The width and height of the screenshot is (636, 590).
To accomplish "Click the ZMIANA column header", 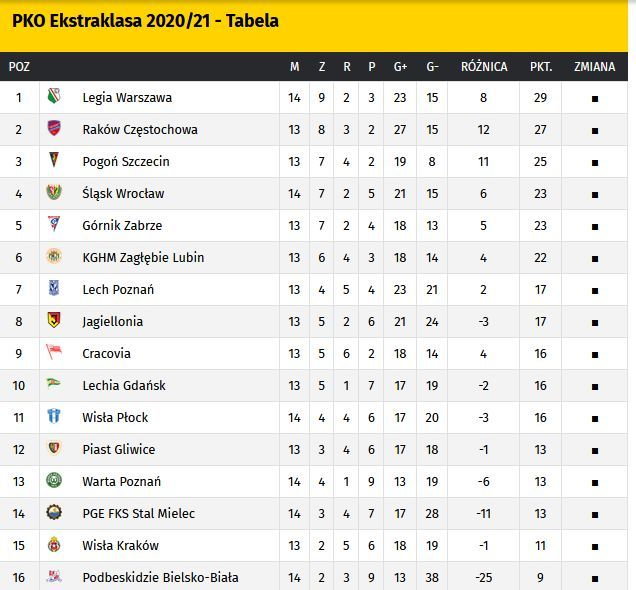I will click(x=594, y=67).
